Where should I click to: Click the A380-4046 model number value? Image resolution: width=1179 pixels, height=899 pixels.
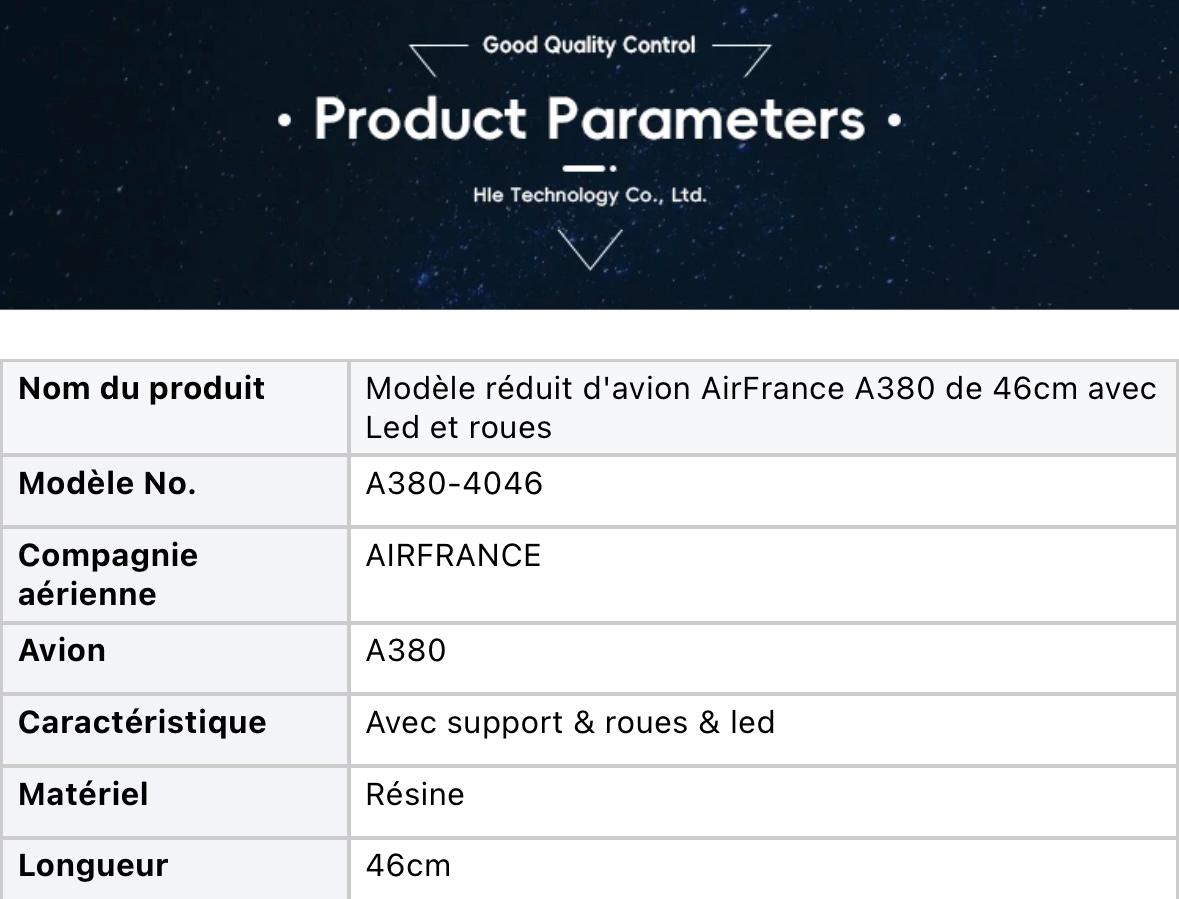point(454,483)
